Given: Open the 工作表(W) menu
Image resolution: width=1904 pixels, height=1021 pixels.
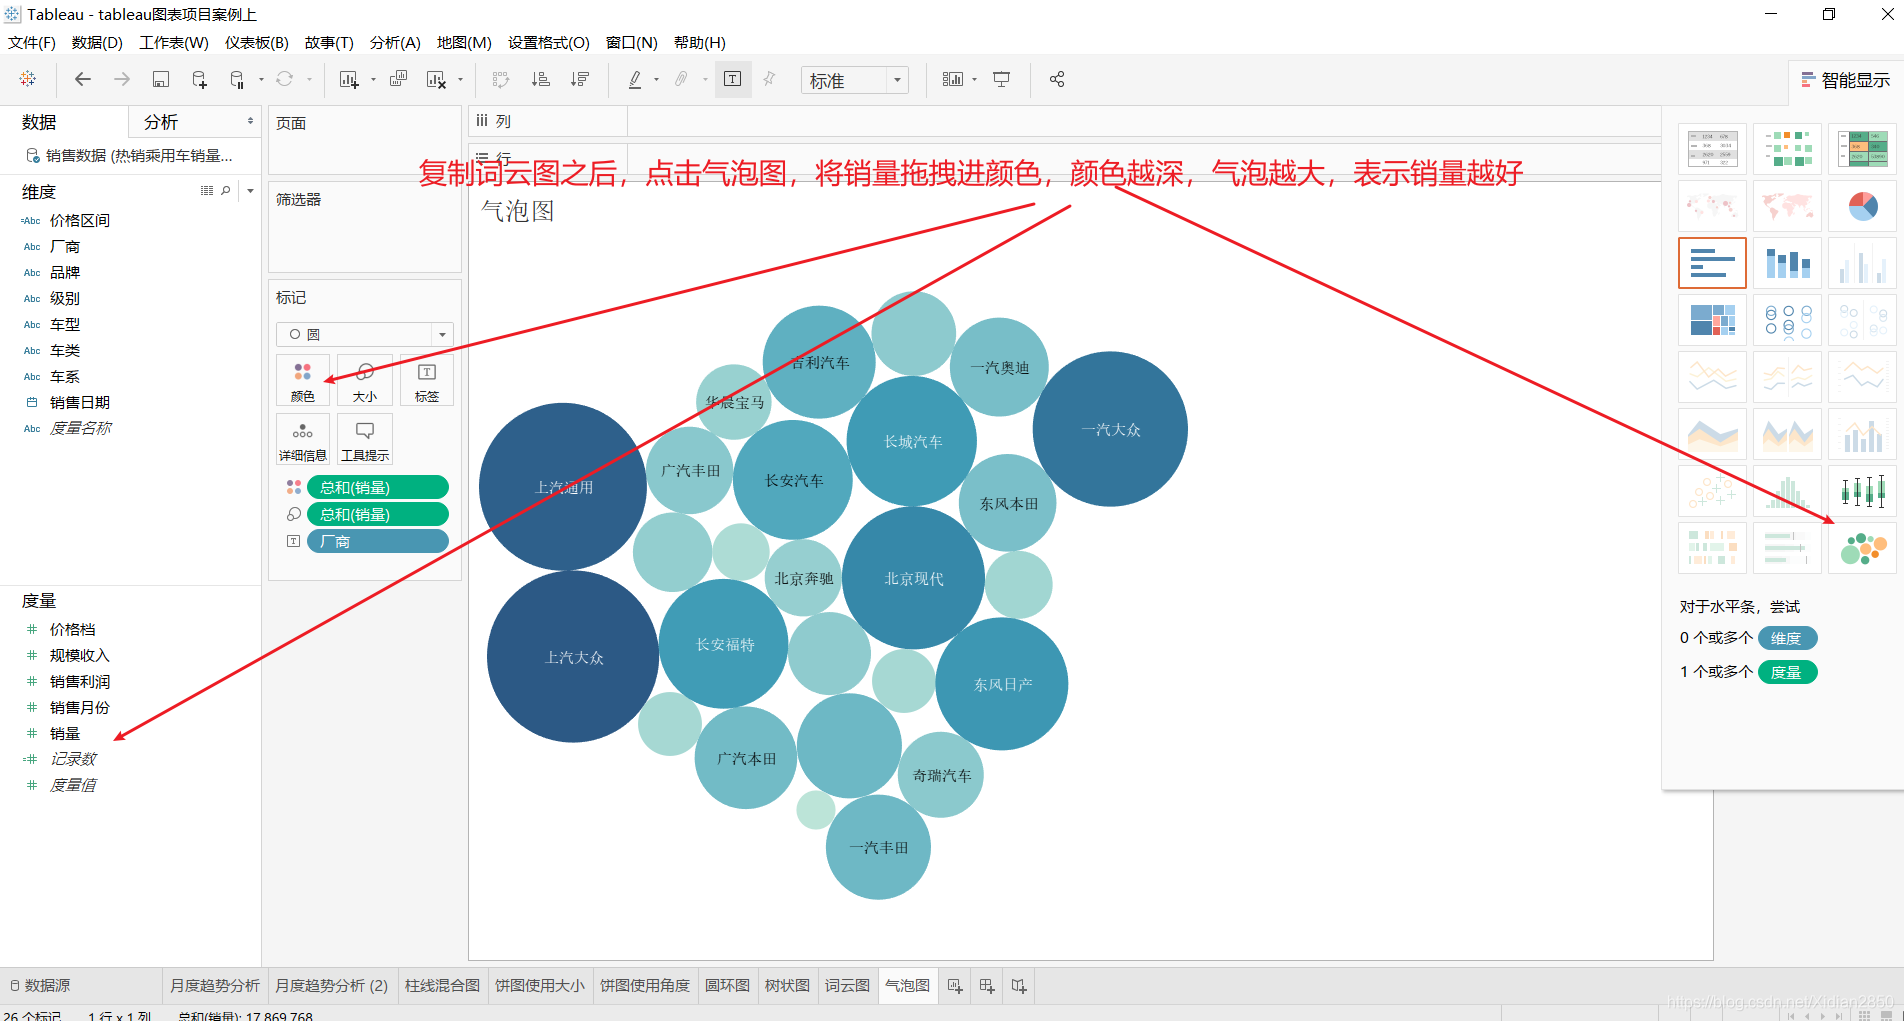Looking at the screenshot, I should click(174, 42).
